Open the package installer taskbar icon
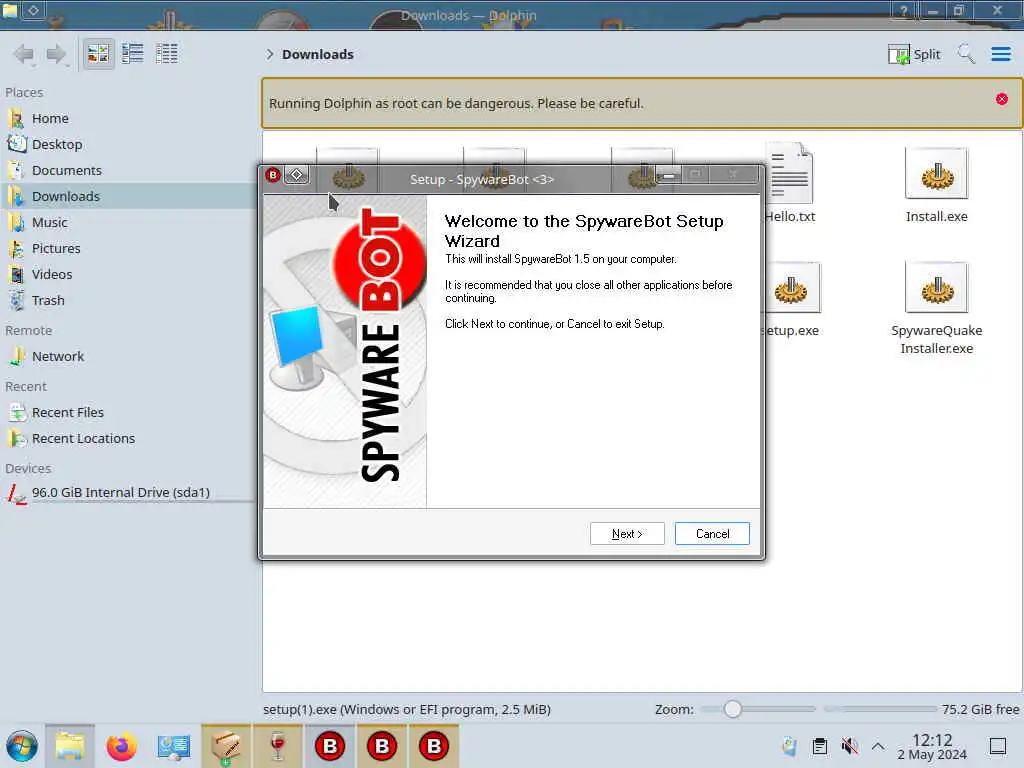 click(x=225, y=746)
